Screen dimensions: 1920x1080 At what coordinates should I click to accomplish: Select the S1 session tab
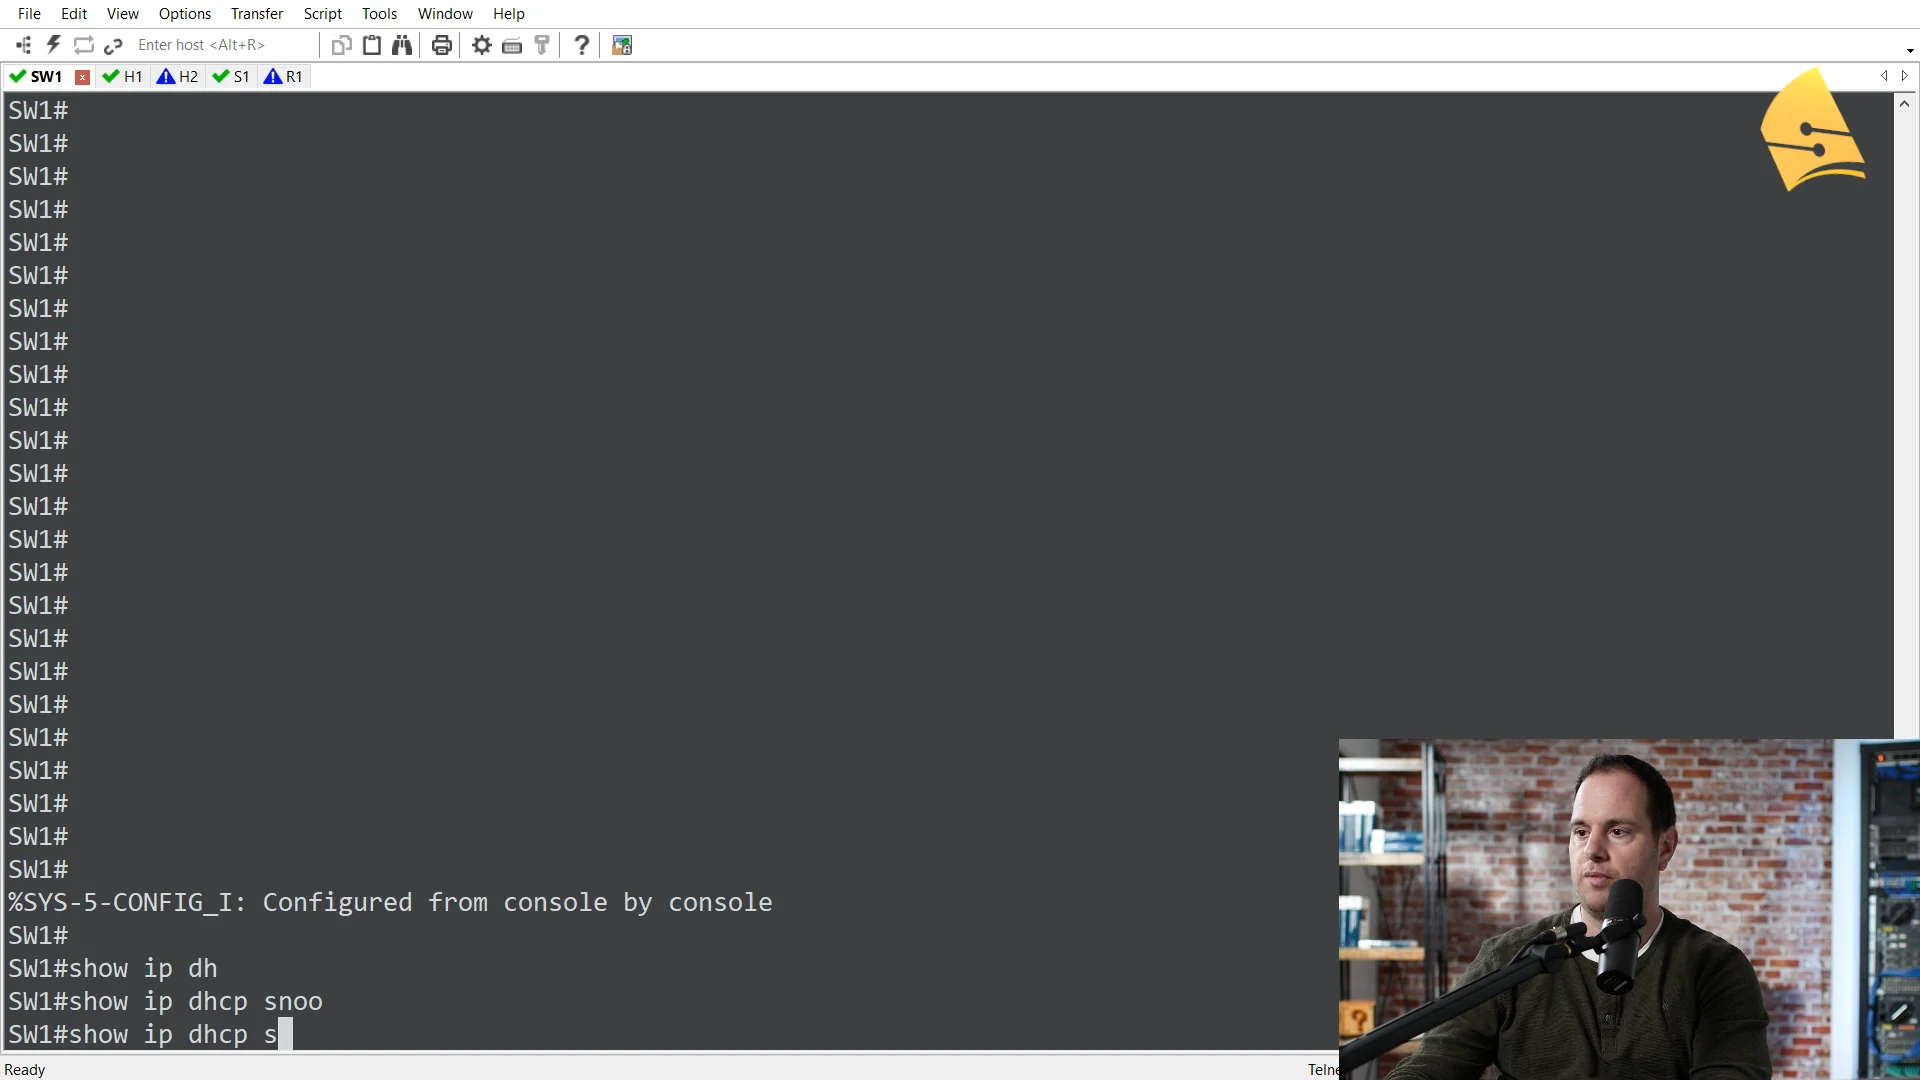coord(231,77)
